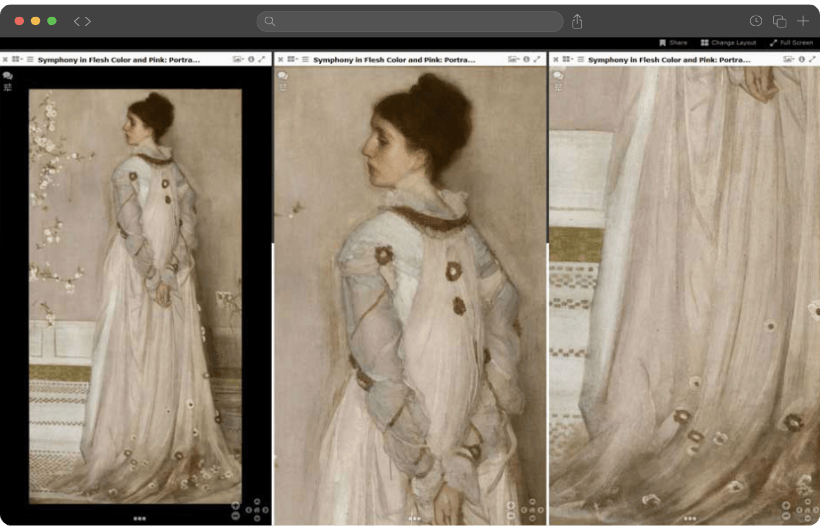The image size is (820, 530).
Task: Select the left pane title text
Action: pyautogui.click(x=119, y=60)
